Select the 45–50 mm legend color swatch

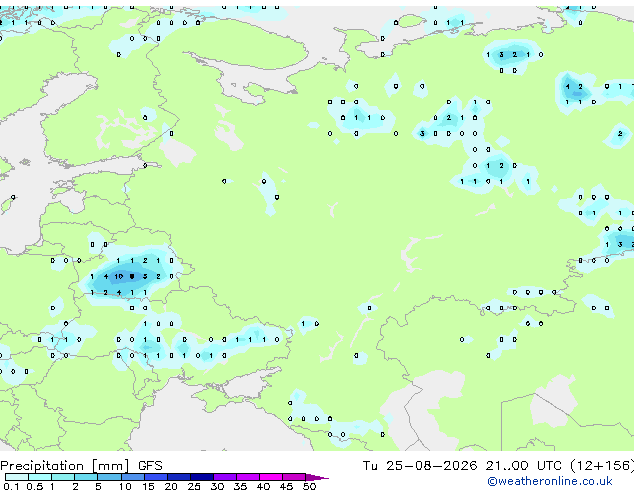(294, 477)
